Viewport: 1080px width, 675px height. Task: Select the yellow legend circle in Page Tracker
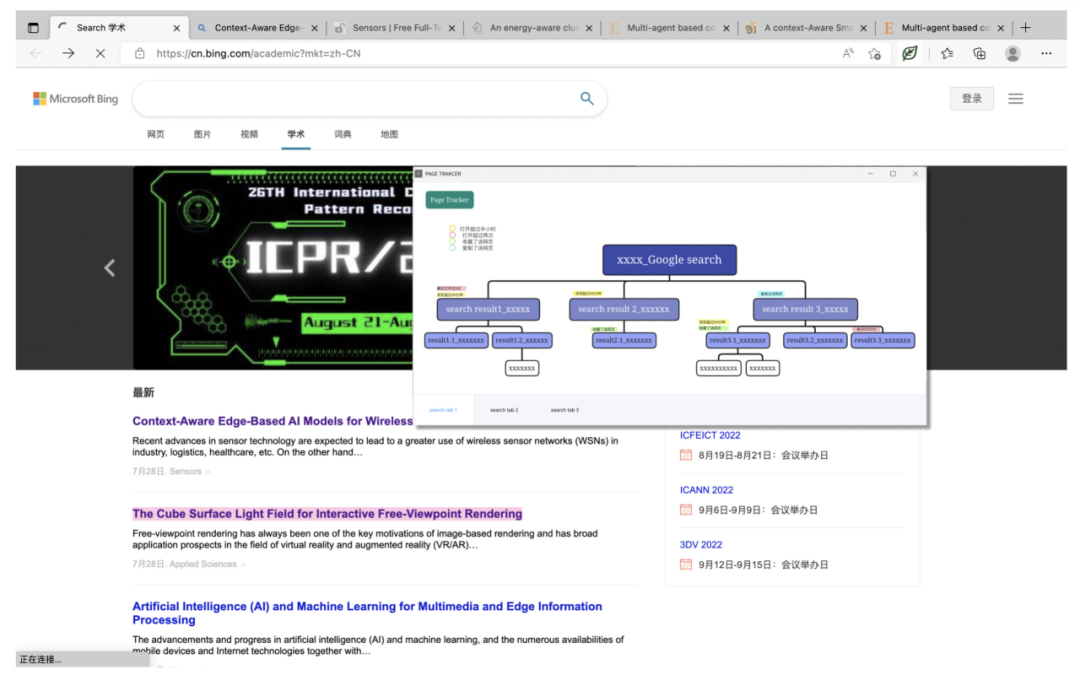(452, 228)
